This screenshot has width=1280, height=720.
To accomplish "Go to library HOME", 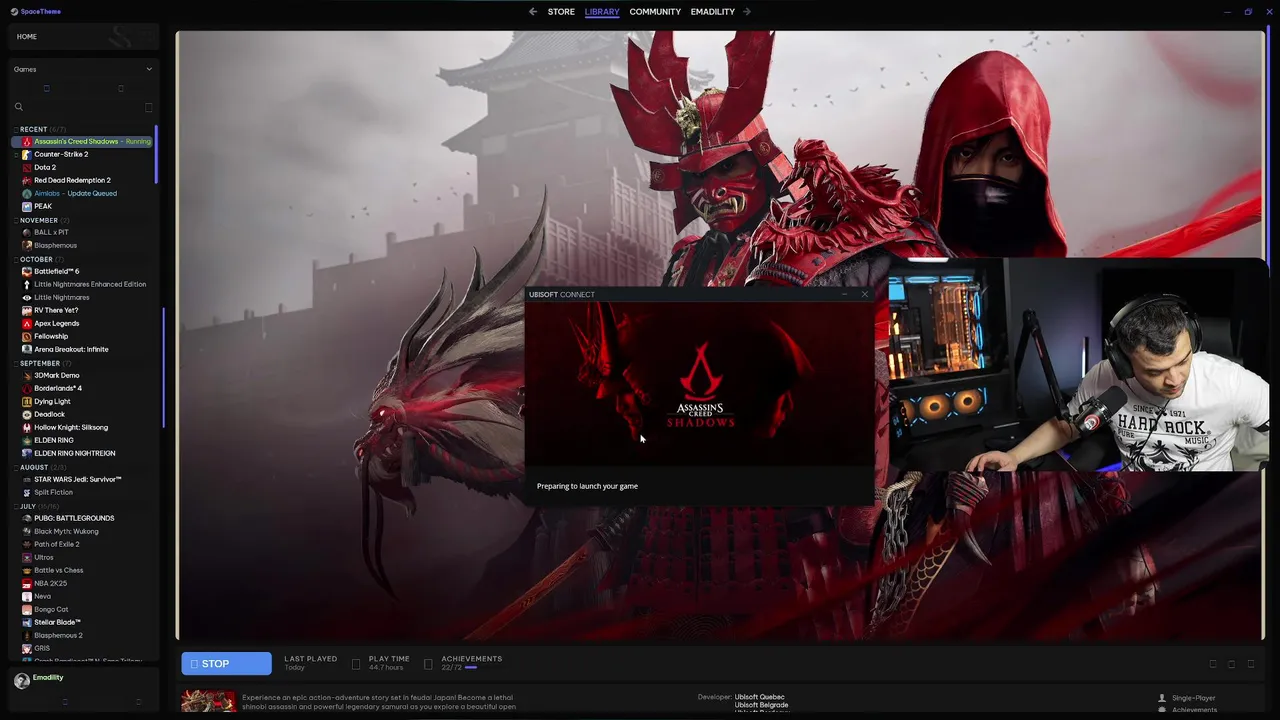I will tap(27, 37).
